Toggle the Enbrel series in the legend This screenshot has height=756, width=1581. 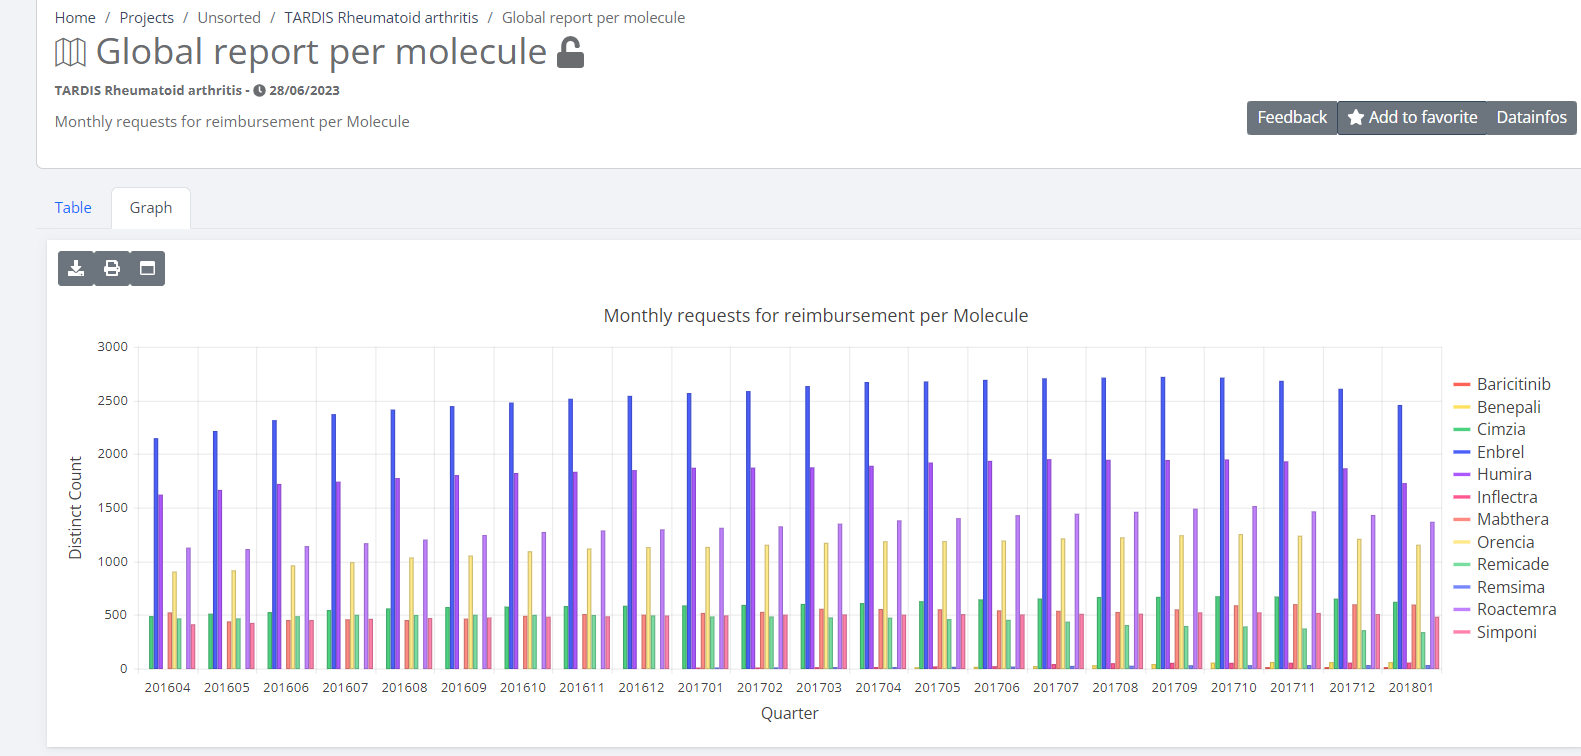coord(1500,452)
